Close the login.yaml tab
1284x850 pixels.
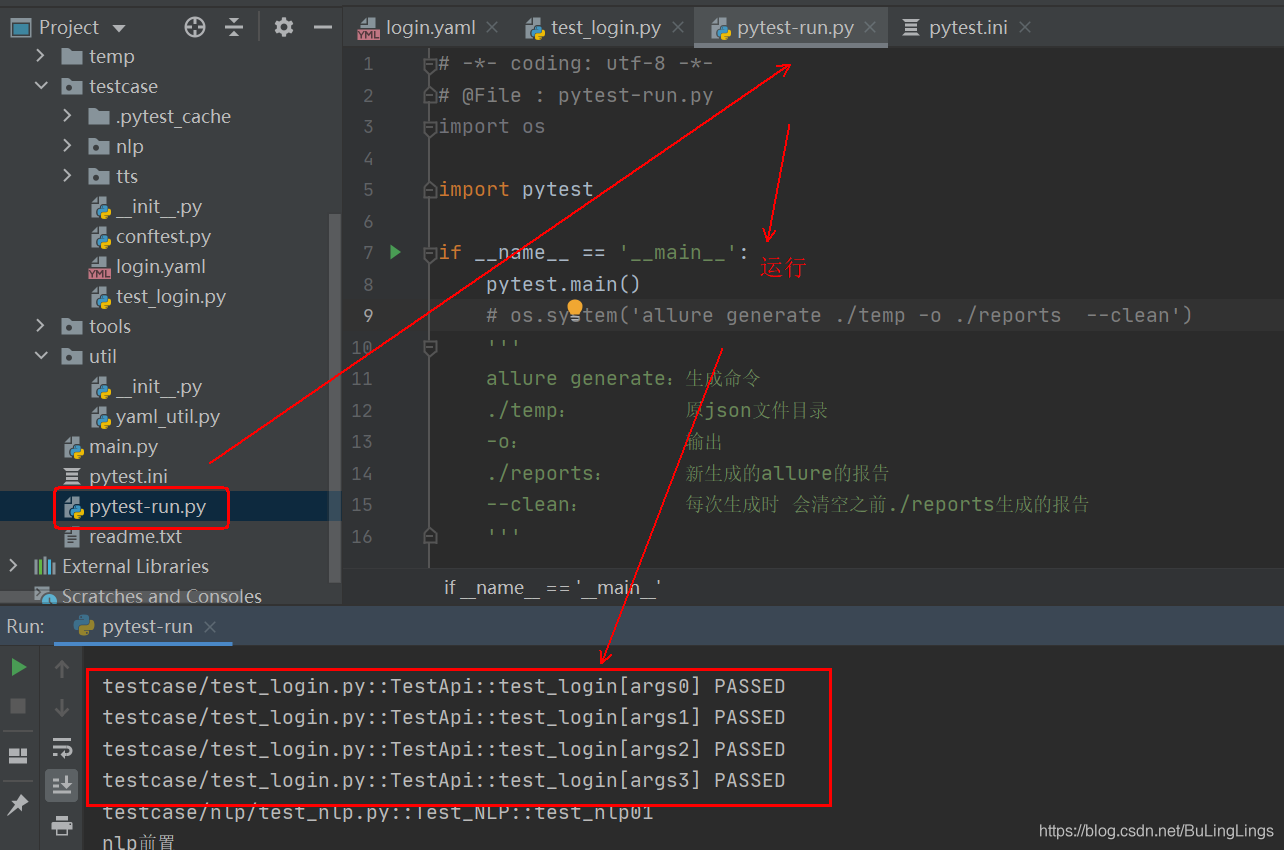click(492, 27)
